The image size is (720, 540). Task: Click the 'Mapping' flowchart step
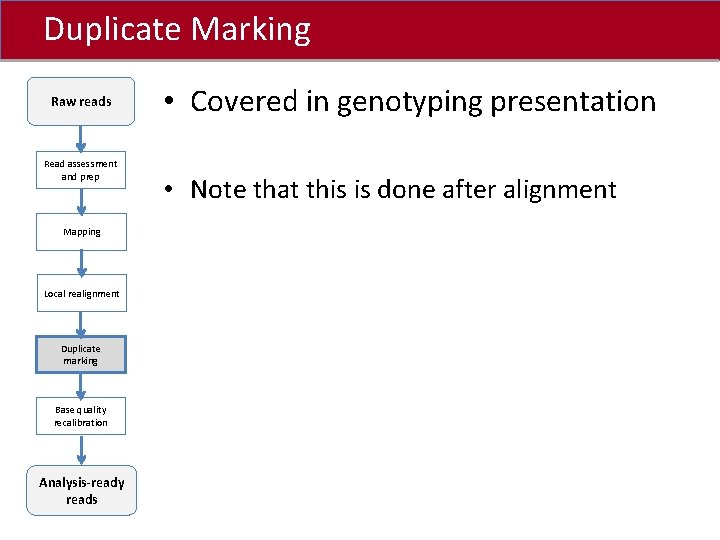(81, 232)
